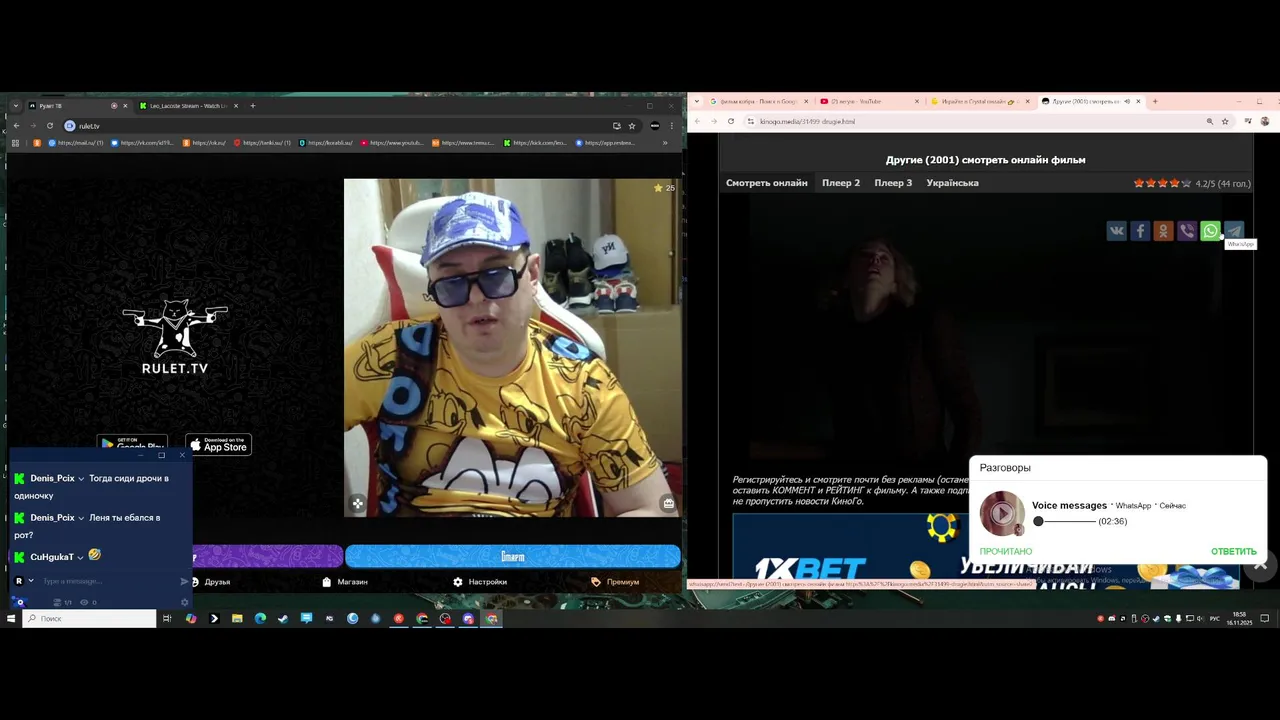Click the 1XBET advertisement banner
This screenshot has height=720, width=1280.
[x=985, y=551]
